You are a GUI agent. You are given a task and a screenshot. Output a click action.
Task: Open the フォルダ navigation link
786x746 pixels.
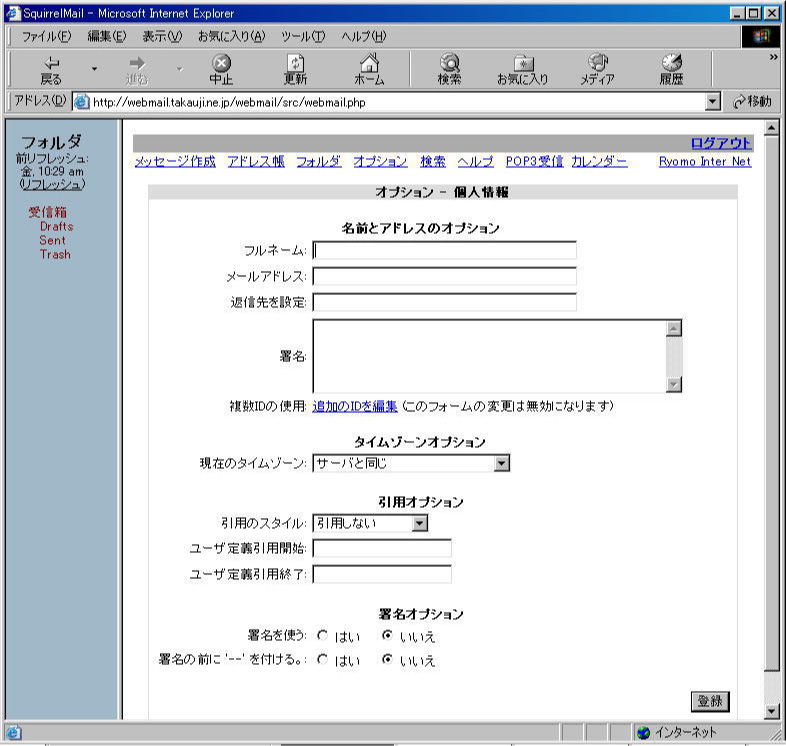(x=318, y=161)
